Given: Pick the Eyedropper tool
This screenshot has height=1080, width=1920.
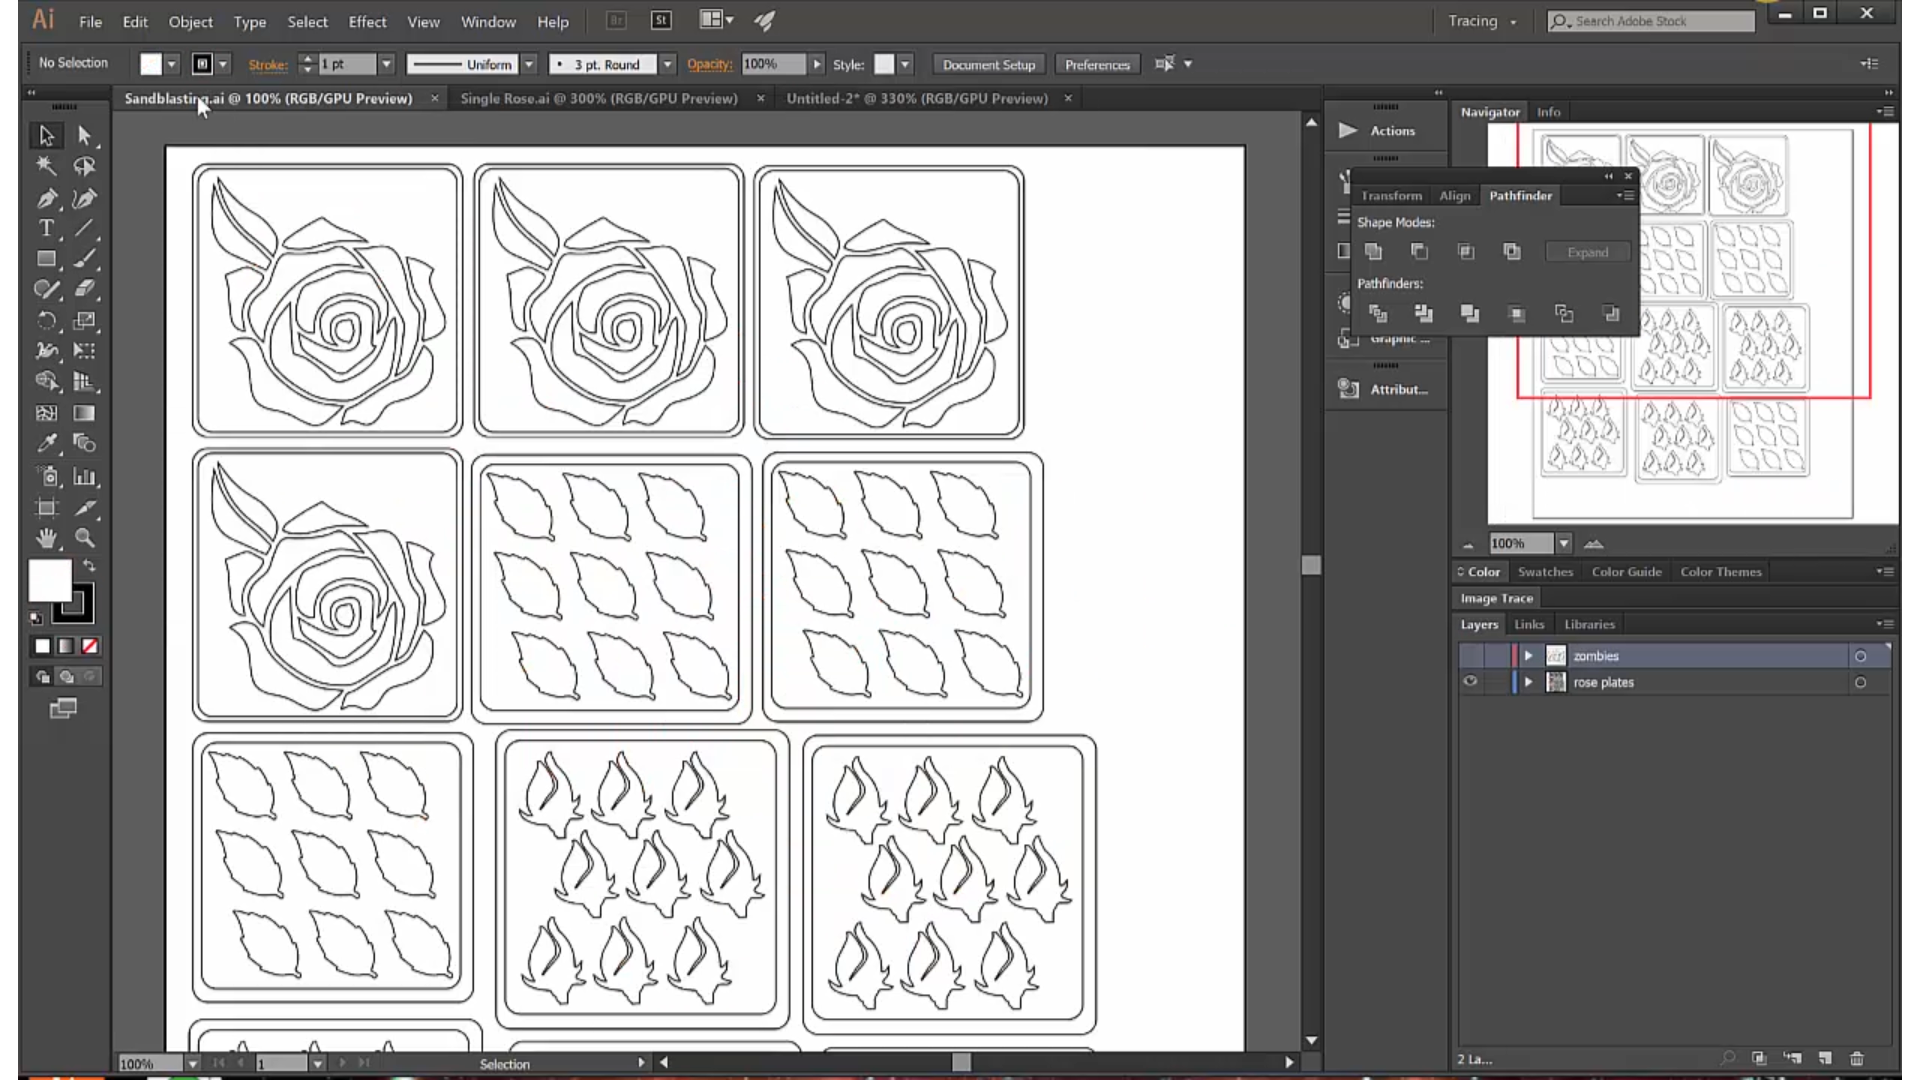Looking at the screenshot, I should click(47, 440).
